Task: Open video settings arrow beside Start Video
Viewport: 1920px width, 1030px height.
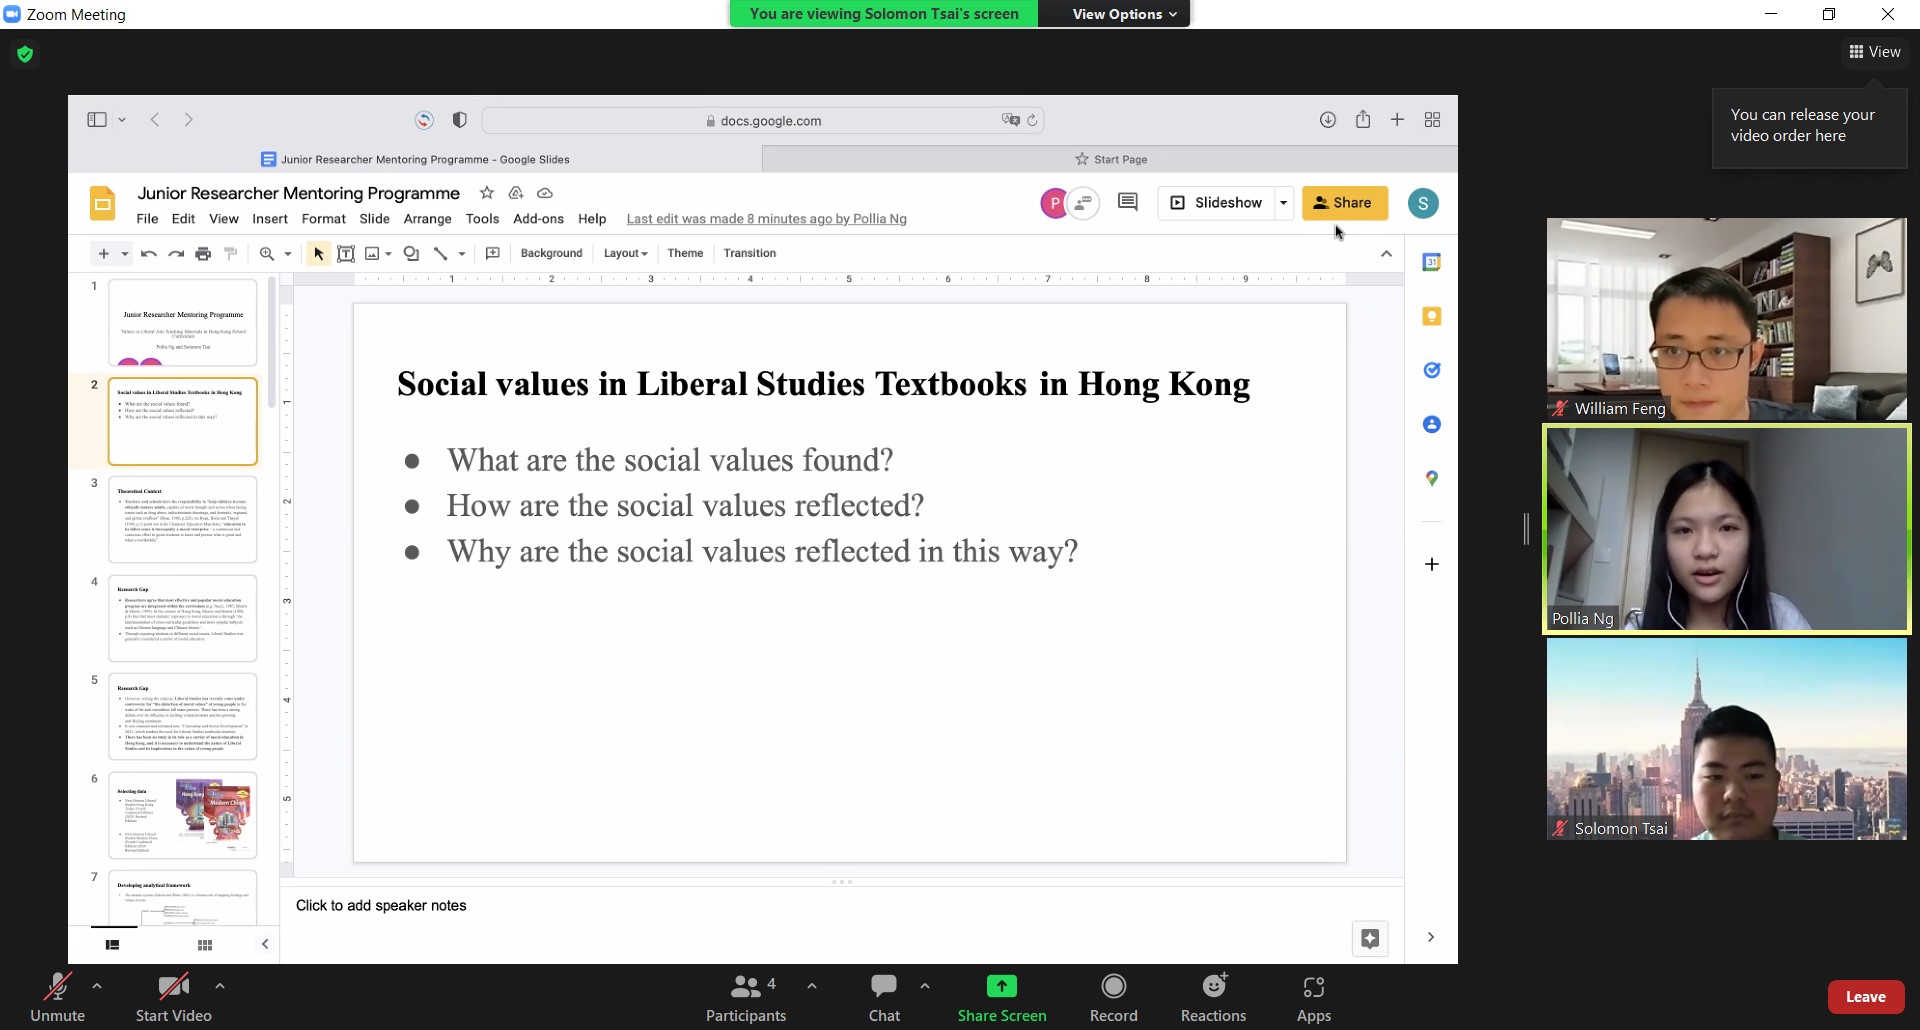Action: pyautogui.click(x=220, y=986)
